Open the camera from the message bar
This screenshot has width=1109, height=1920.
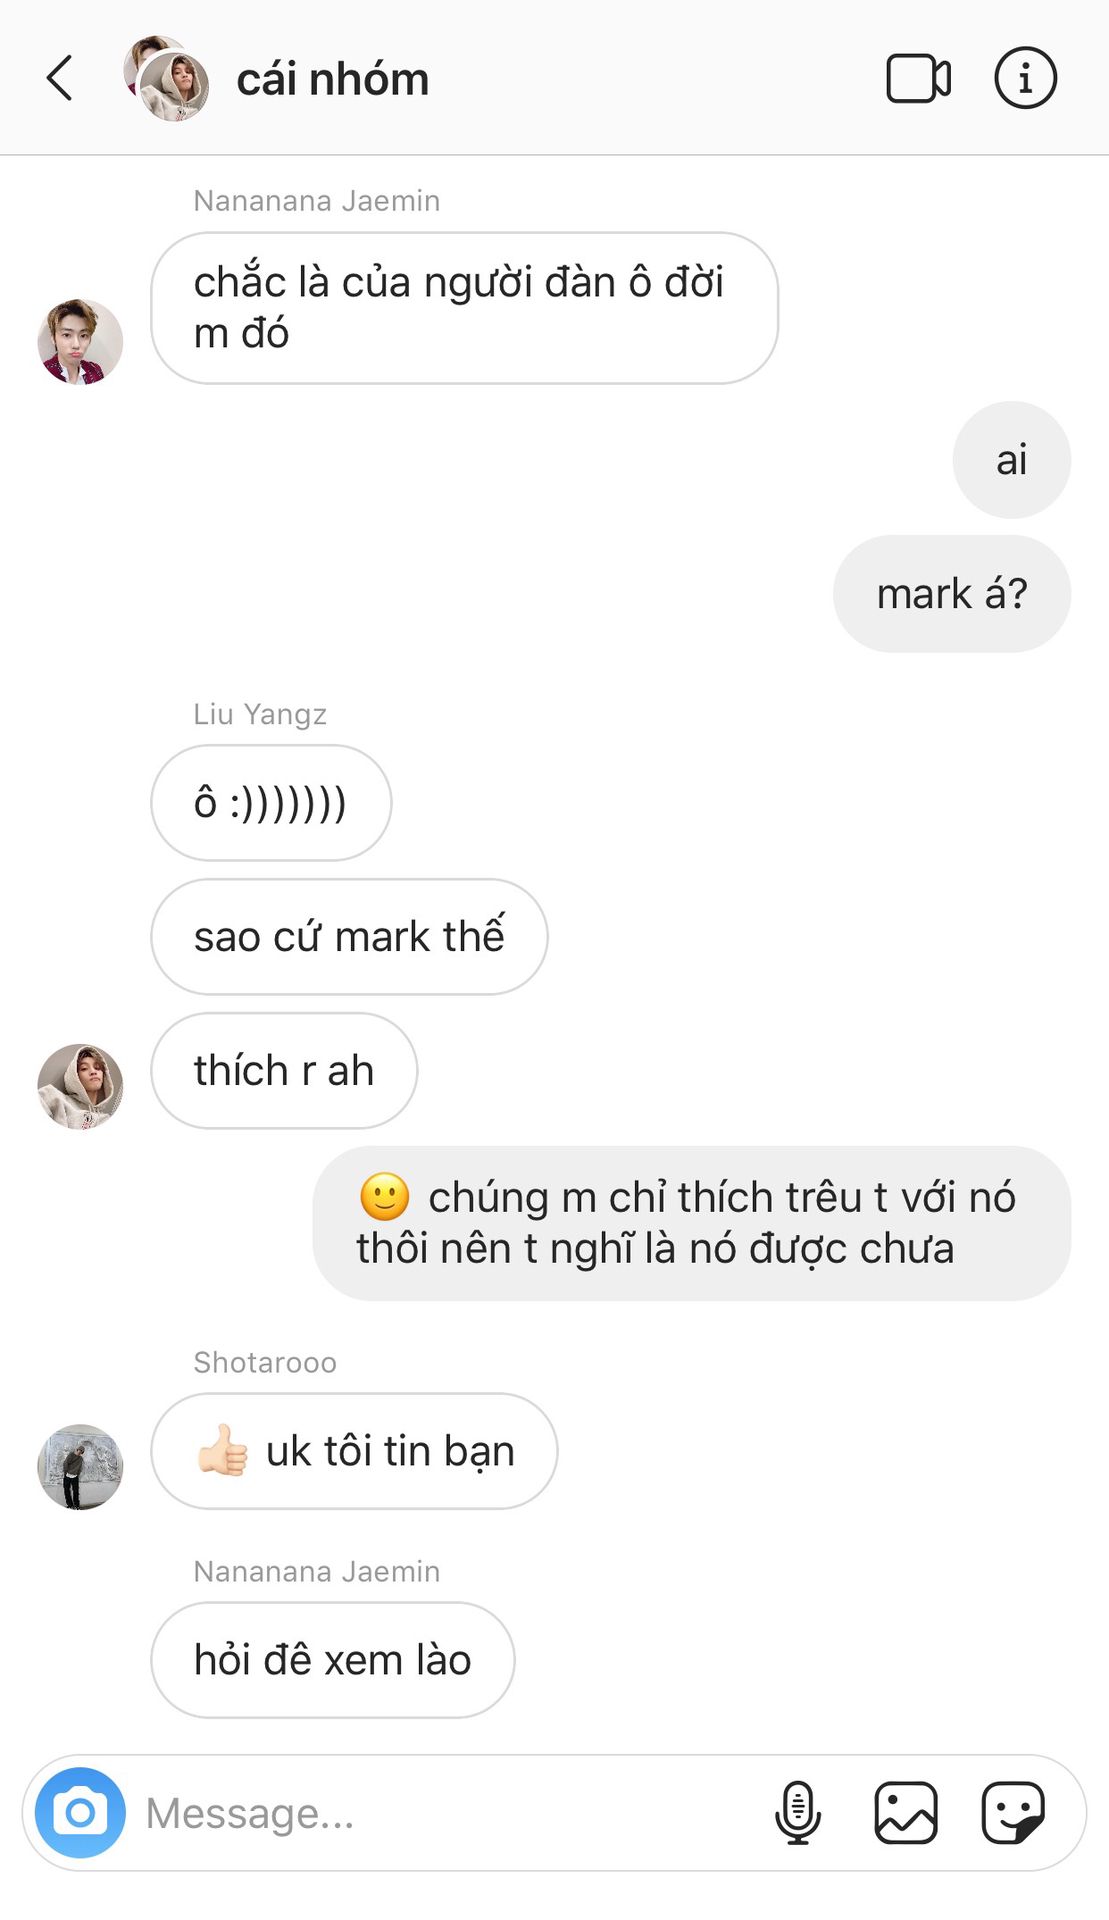(80, 1813)
